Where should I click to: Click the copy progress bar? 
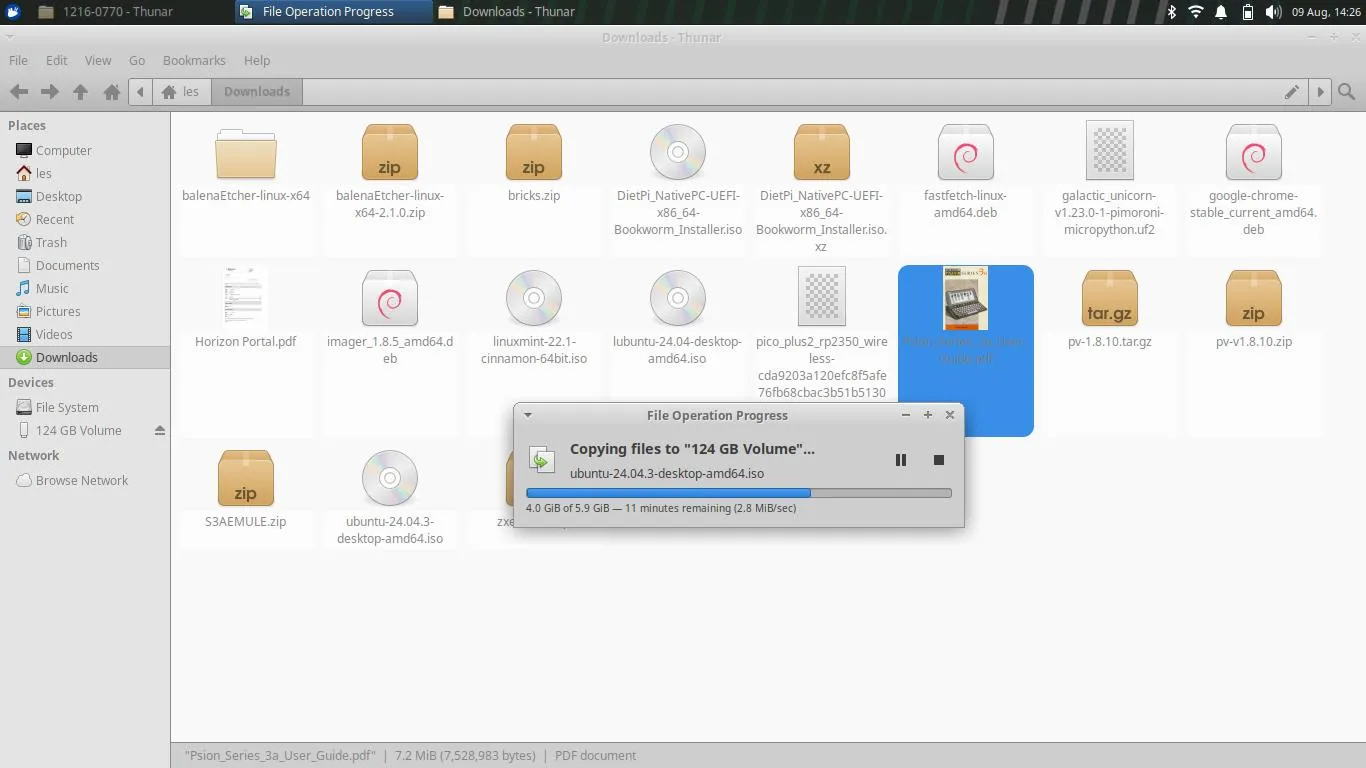pos(738,493)
